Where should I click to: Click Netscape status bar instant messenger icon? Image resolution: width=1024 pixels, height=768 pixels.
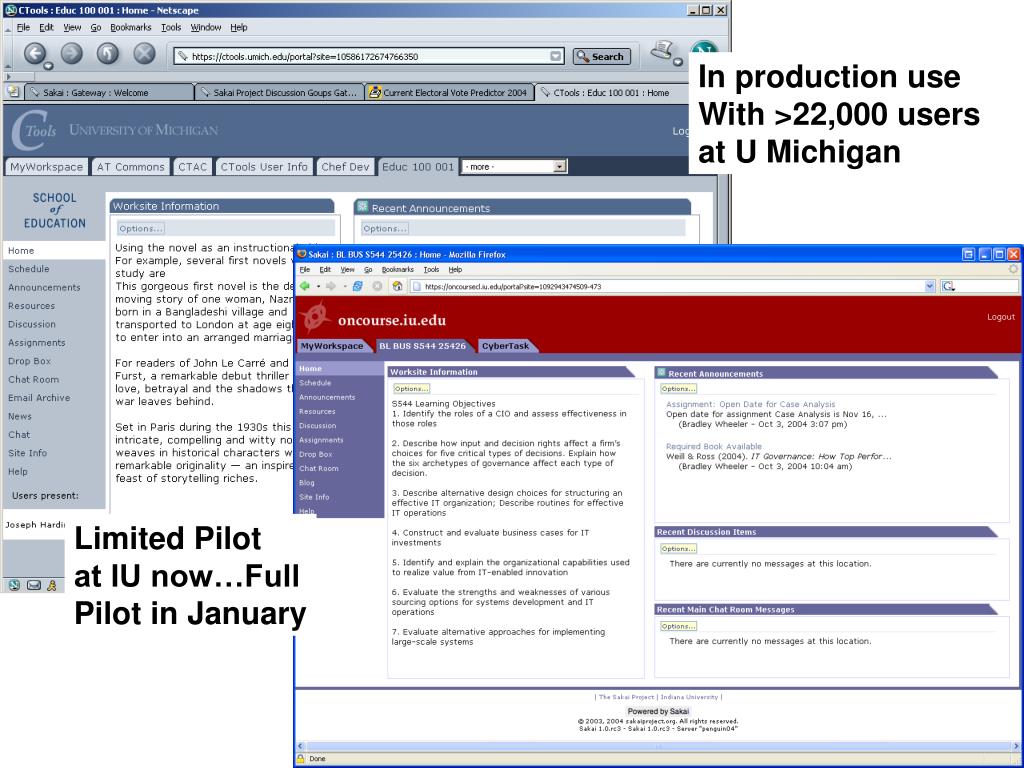[x=52, y=585]
